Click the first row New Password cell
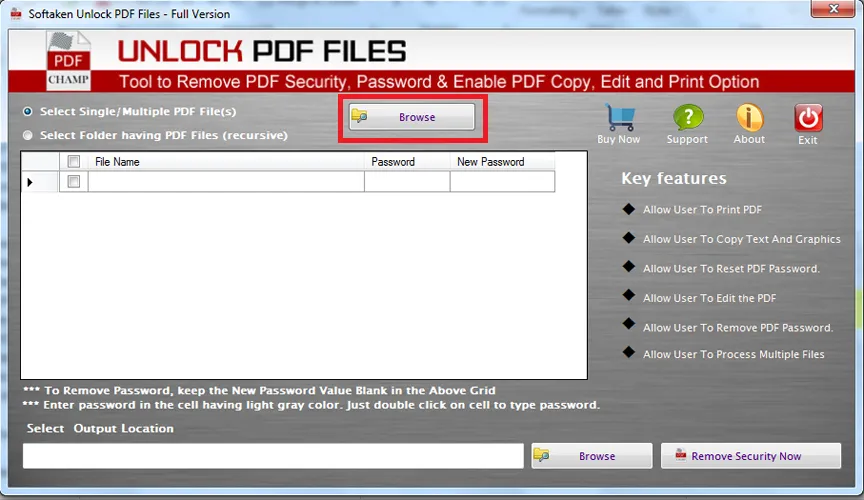864x500 pixels. coord(503,181)
